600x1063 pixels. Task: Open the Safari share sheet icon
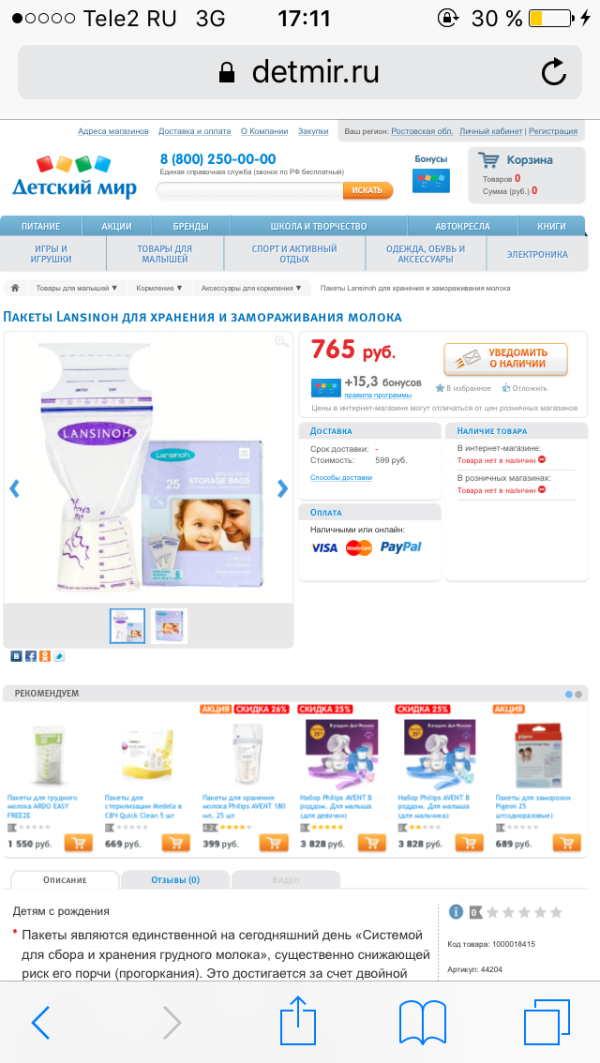coord(298,1022)
